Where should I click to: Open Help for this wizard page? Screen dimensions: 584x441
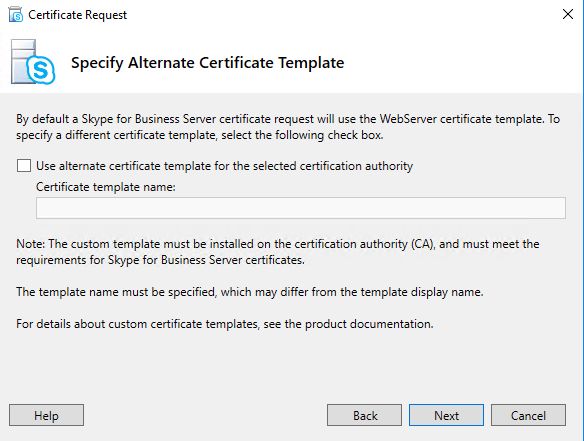tap(47, 415)
